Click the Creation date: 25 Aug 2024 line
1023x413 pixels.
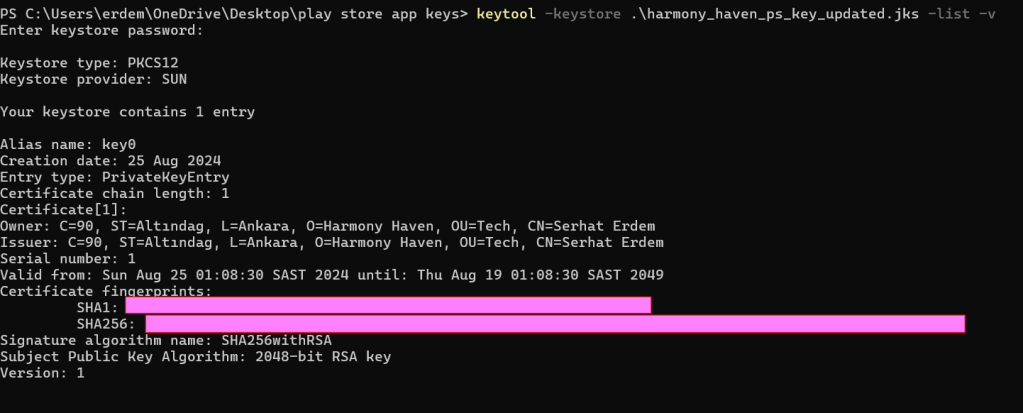[x=110, y=160]
